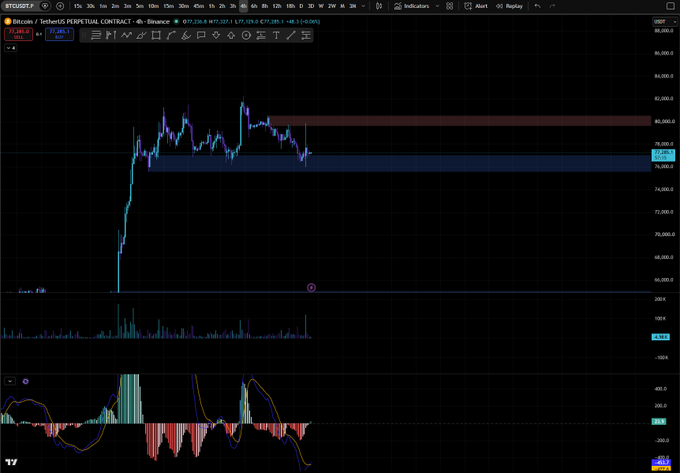This screenshot has height=473, width=680.
Task: Select the 45m timeframe
Action: (x=199, y=6)
